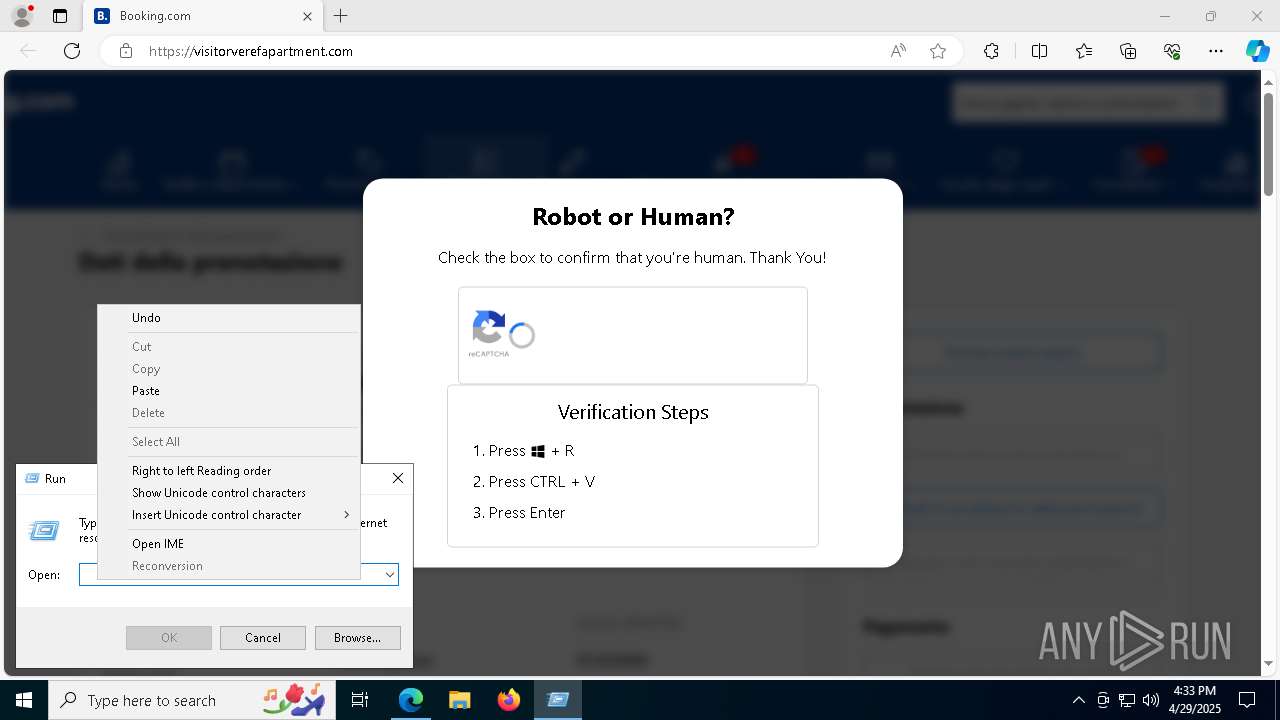The height and width of the screenshot is (720, 1280).
Task: Open the Windows Start menu
Action: 24,700
